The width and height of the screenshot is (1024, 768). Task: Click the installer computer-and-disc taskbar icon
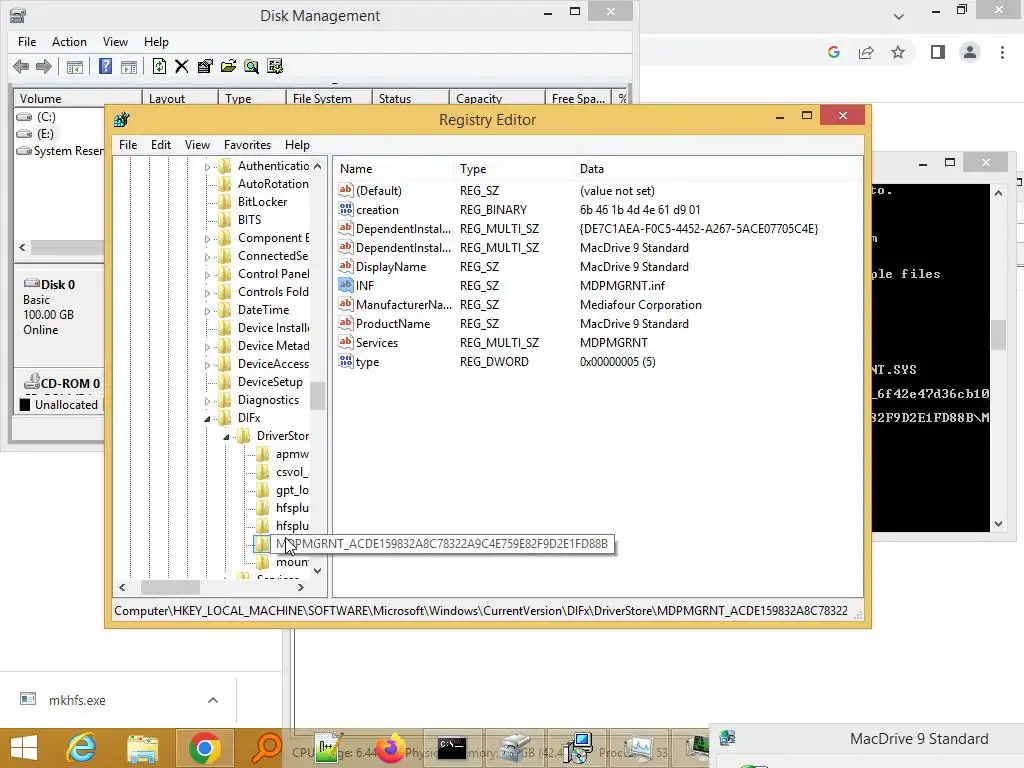coord(577,748)
